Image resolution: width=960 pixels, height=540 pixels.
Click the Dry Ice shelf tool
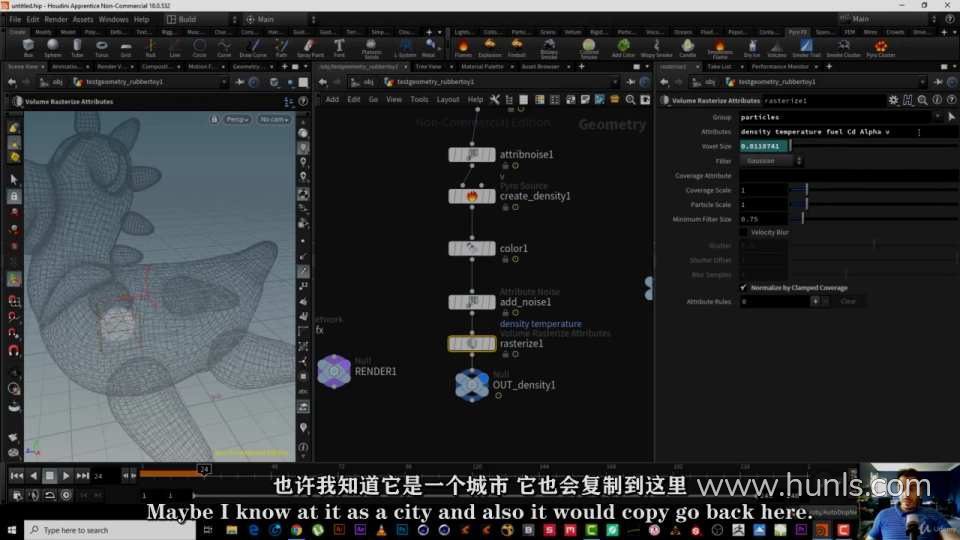(x=752, y=47)
